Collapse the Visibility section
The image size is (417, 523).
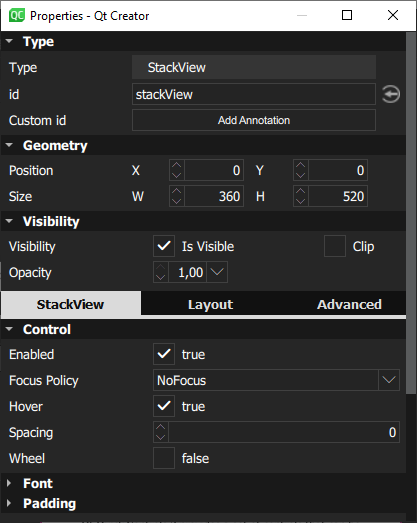[x=9, y=221]
